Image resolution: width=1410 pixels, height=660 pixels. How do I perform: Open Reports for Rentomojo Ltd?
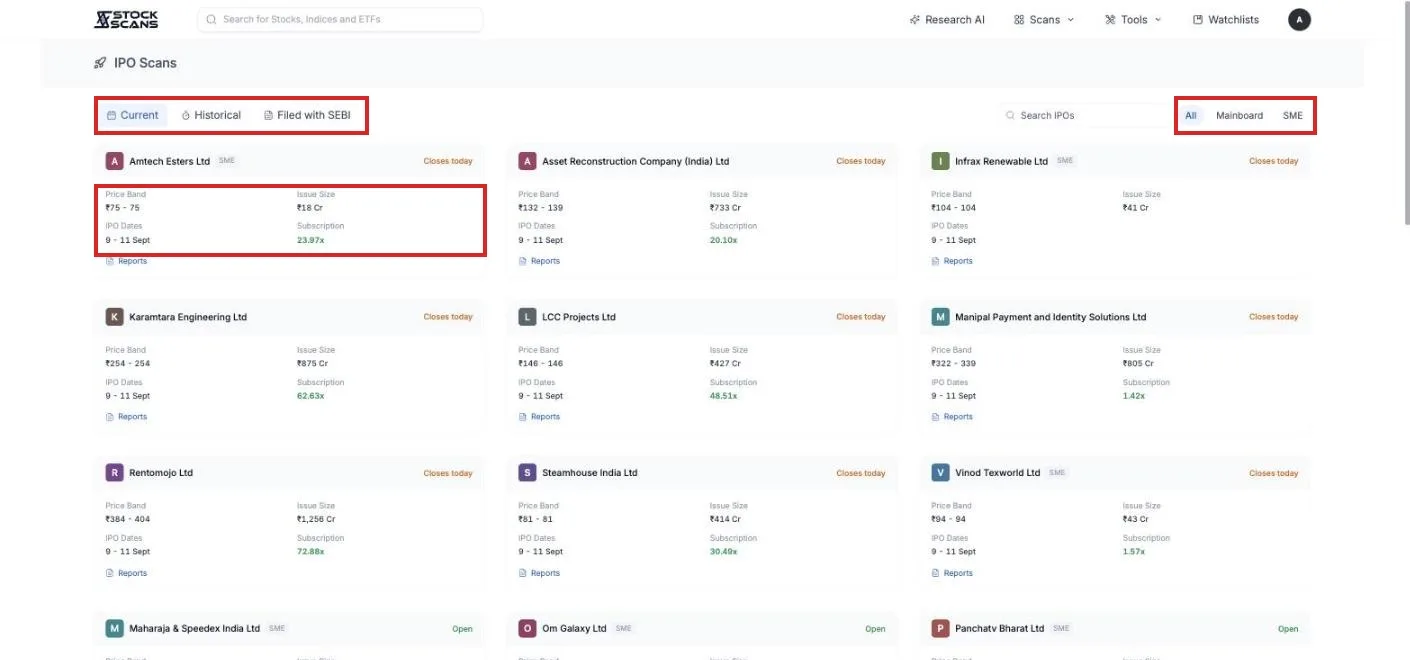(126, 573)
